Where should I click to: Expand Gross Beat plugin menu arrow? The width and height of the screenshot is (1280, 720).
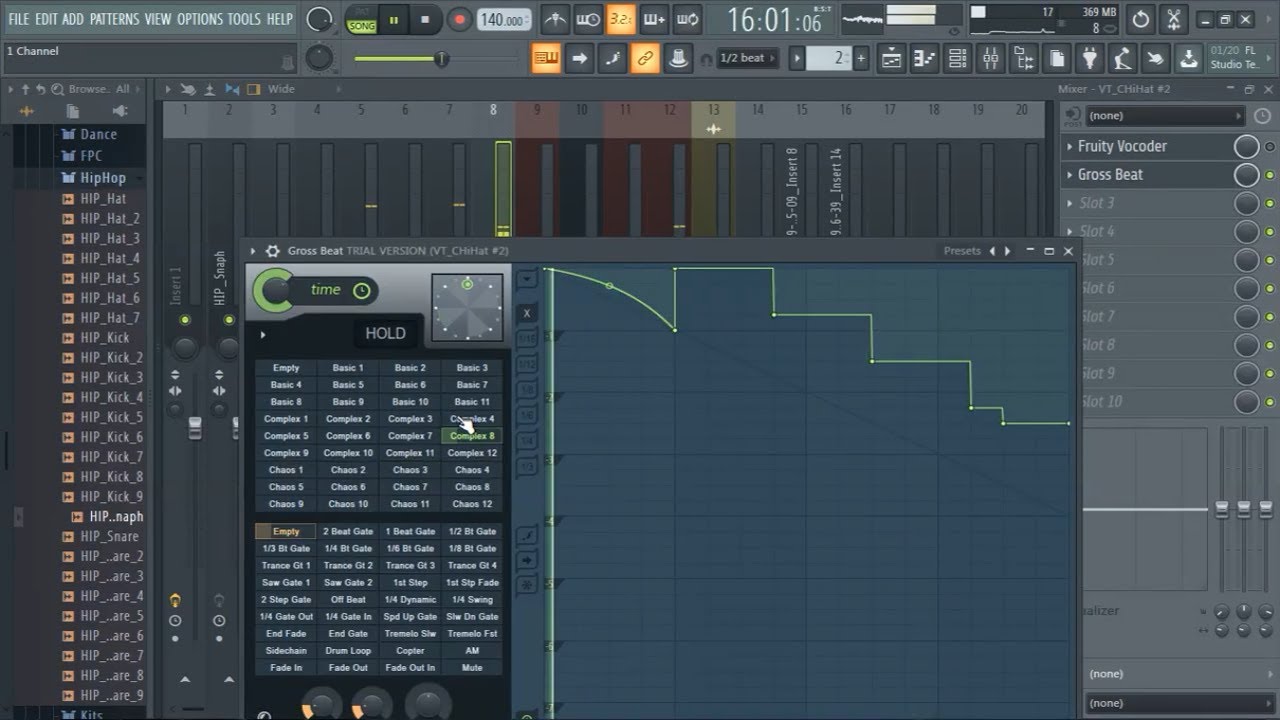[253, 251]
